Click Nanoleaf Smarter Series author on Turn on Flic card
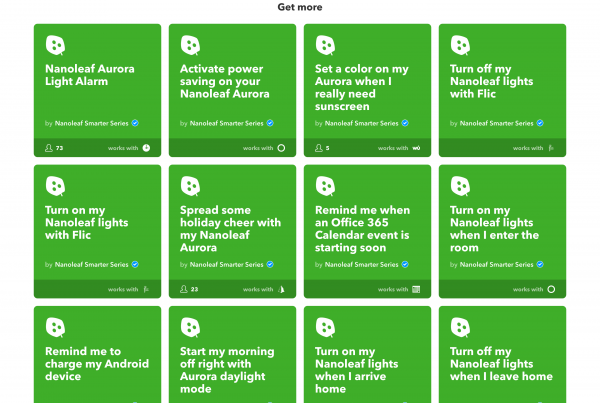The image size is (600, 403). click(91, 264)
